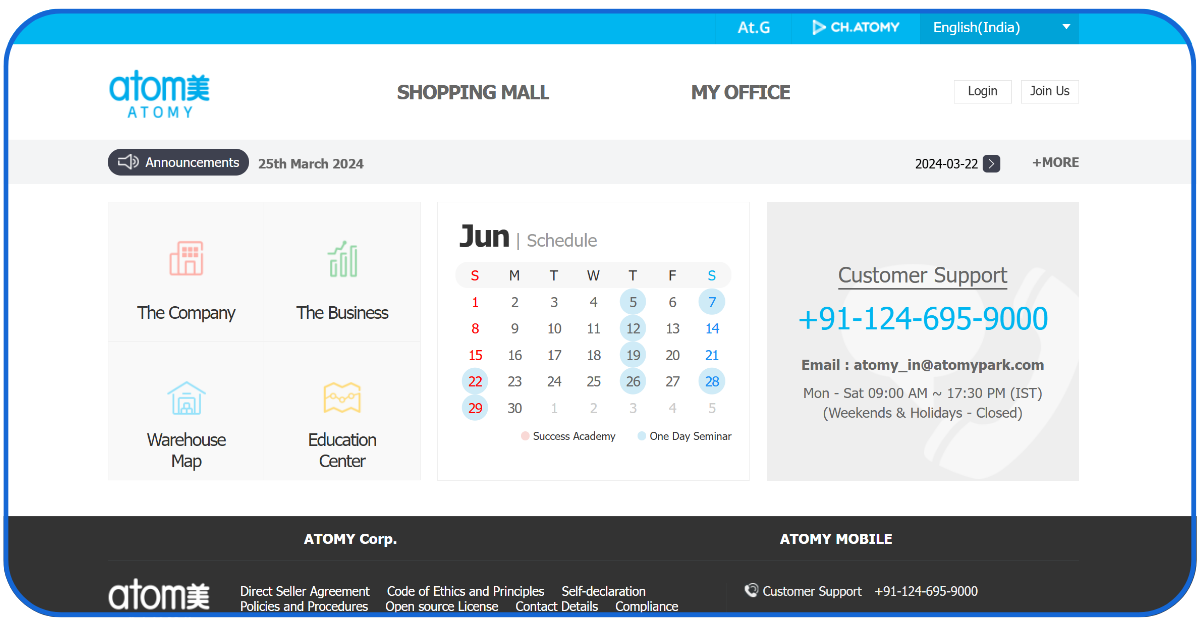Open Policies and Procedures link
Image resolution: width=1200 pixels, height=628 pixels.
coord(304,607)
